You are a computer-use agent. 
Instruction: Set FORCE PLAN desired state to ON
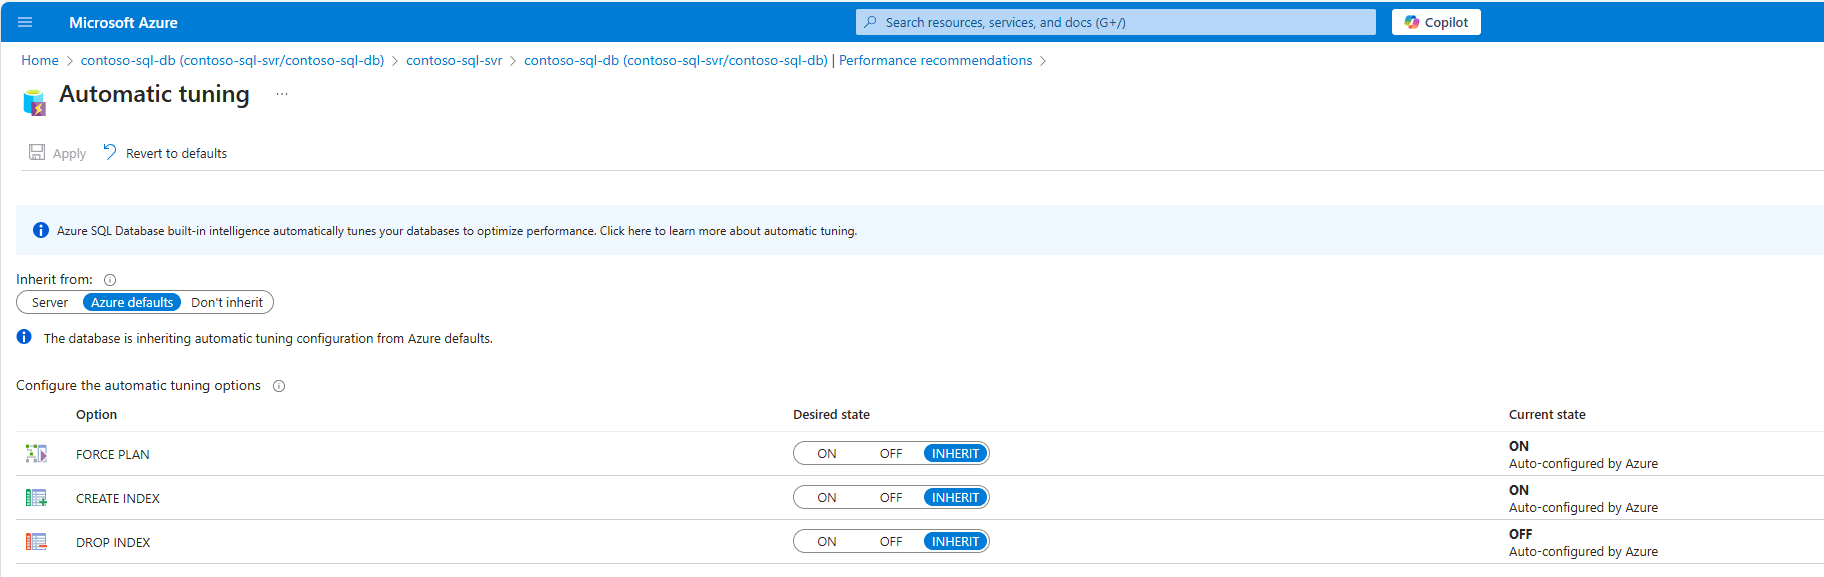827,453
